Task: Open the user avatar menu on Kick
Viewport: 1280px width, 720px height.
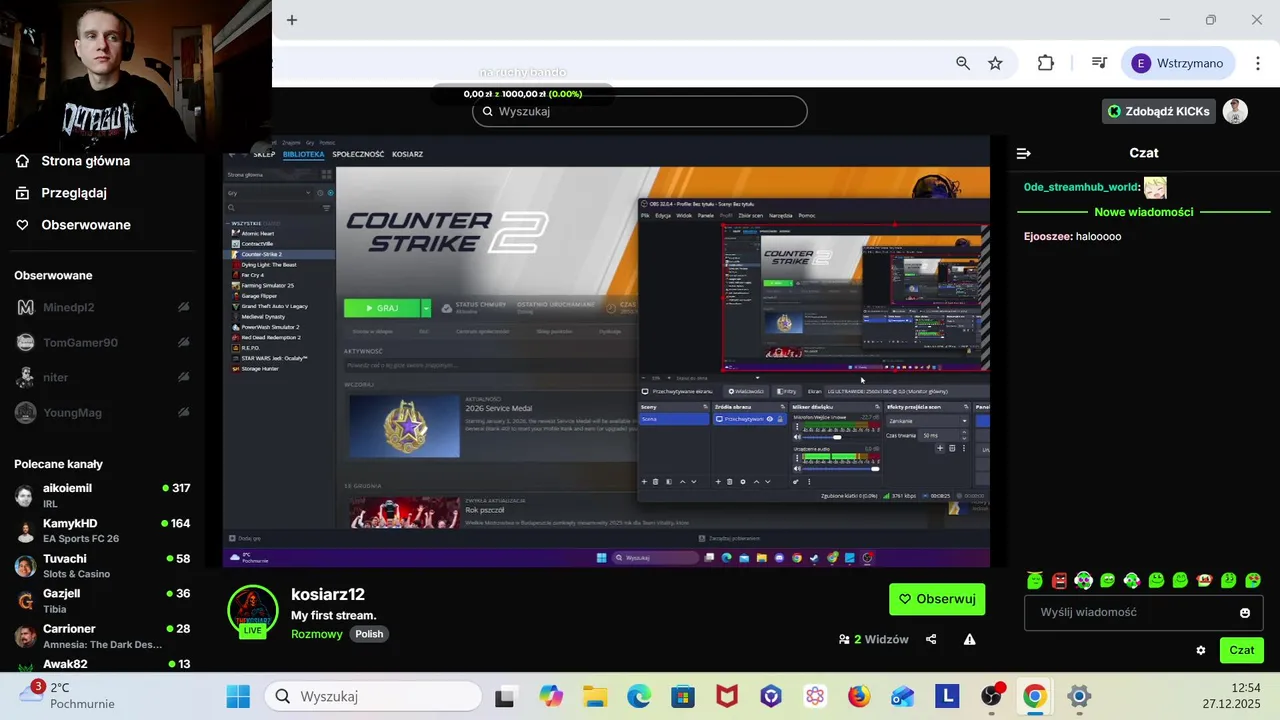Action: point(1235,111)
